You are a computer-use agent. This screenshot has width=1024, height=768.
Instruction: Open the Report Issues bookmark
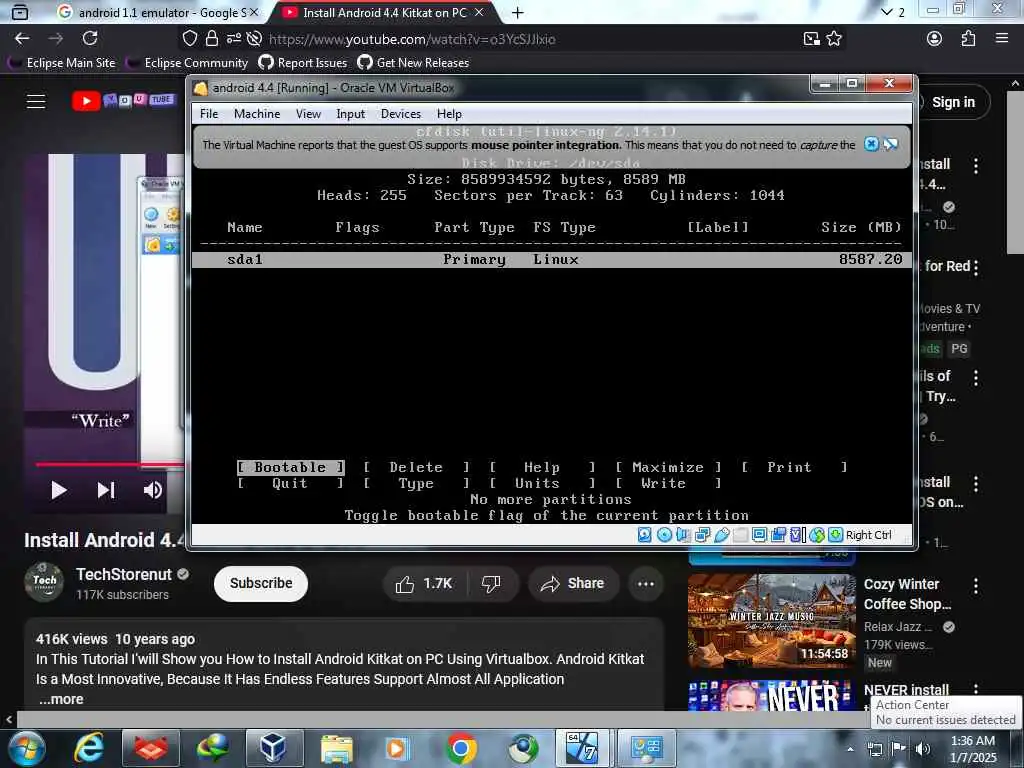coord(303,63)
